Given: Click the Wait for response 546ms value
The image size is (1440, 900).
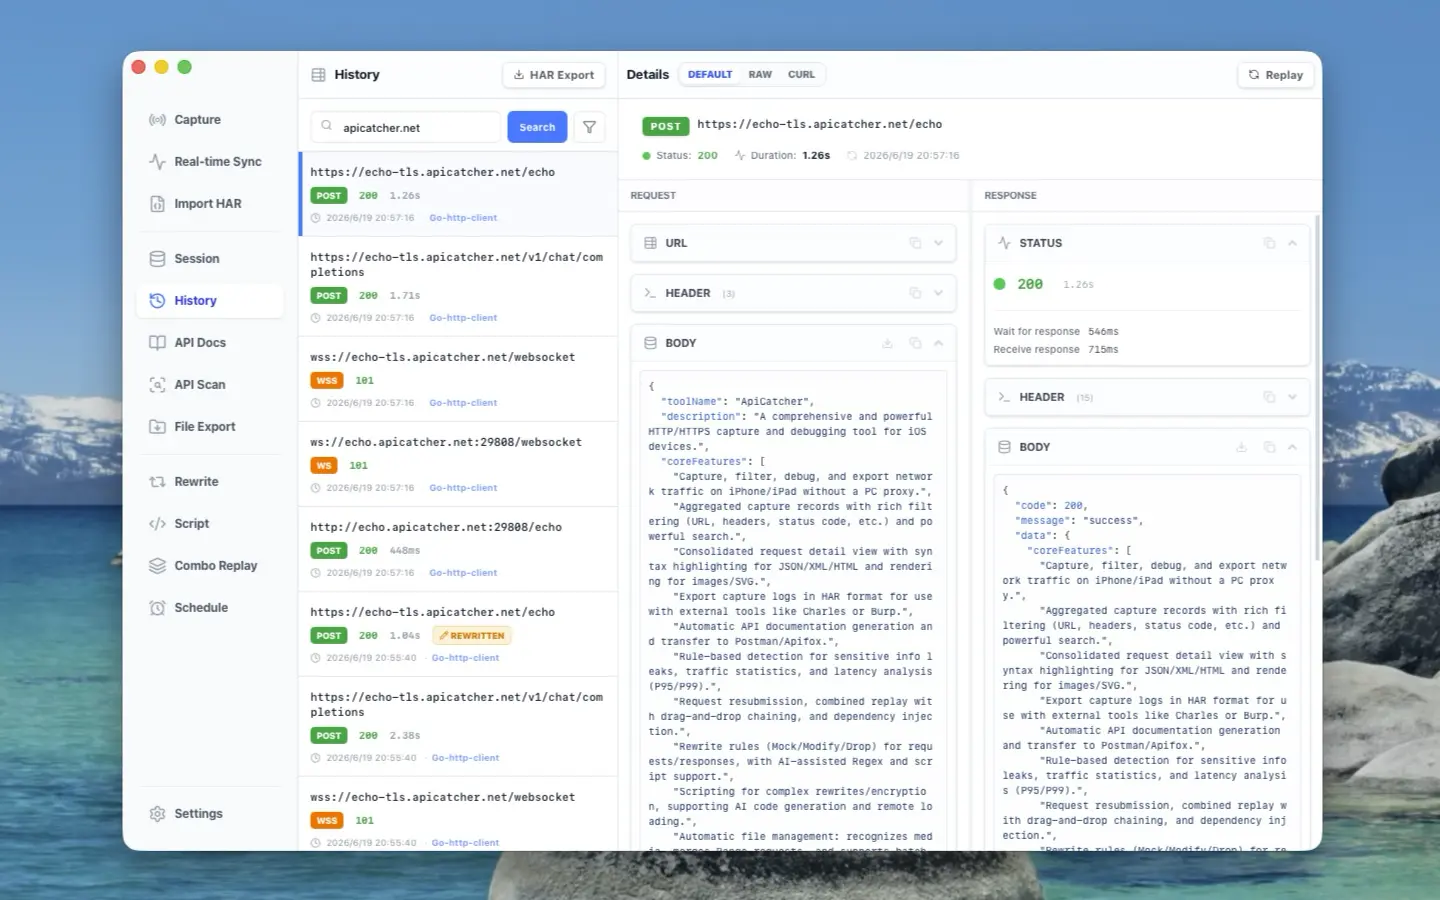Looking at the screenshot, I should pos(1103,332).
